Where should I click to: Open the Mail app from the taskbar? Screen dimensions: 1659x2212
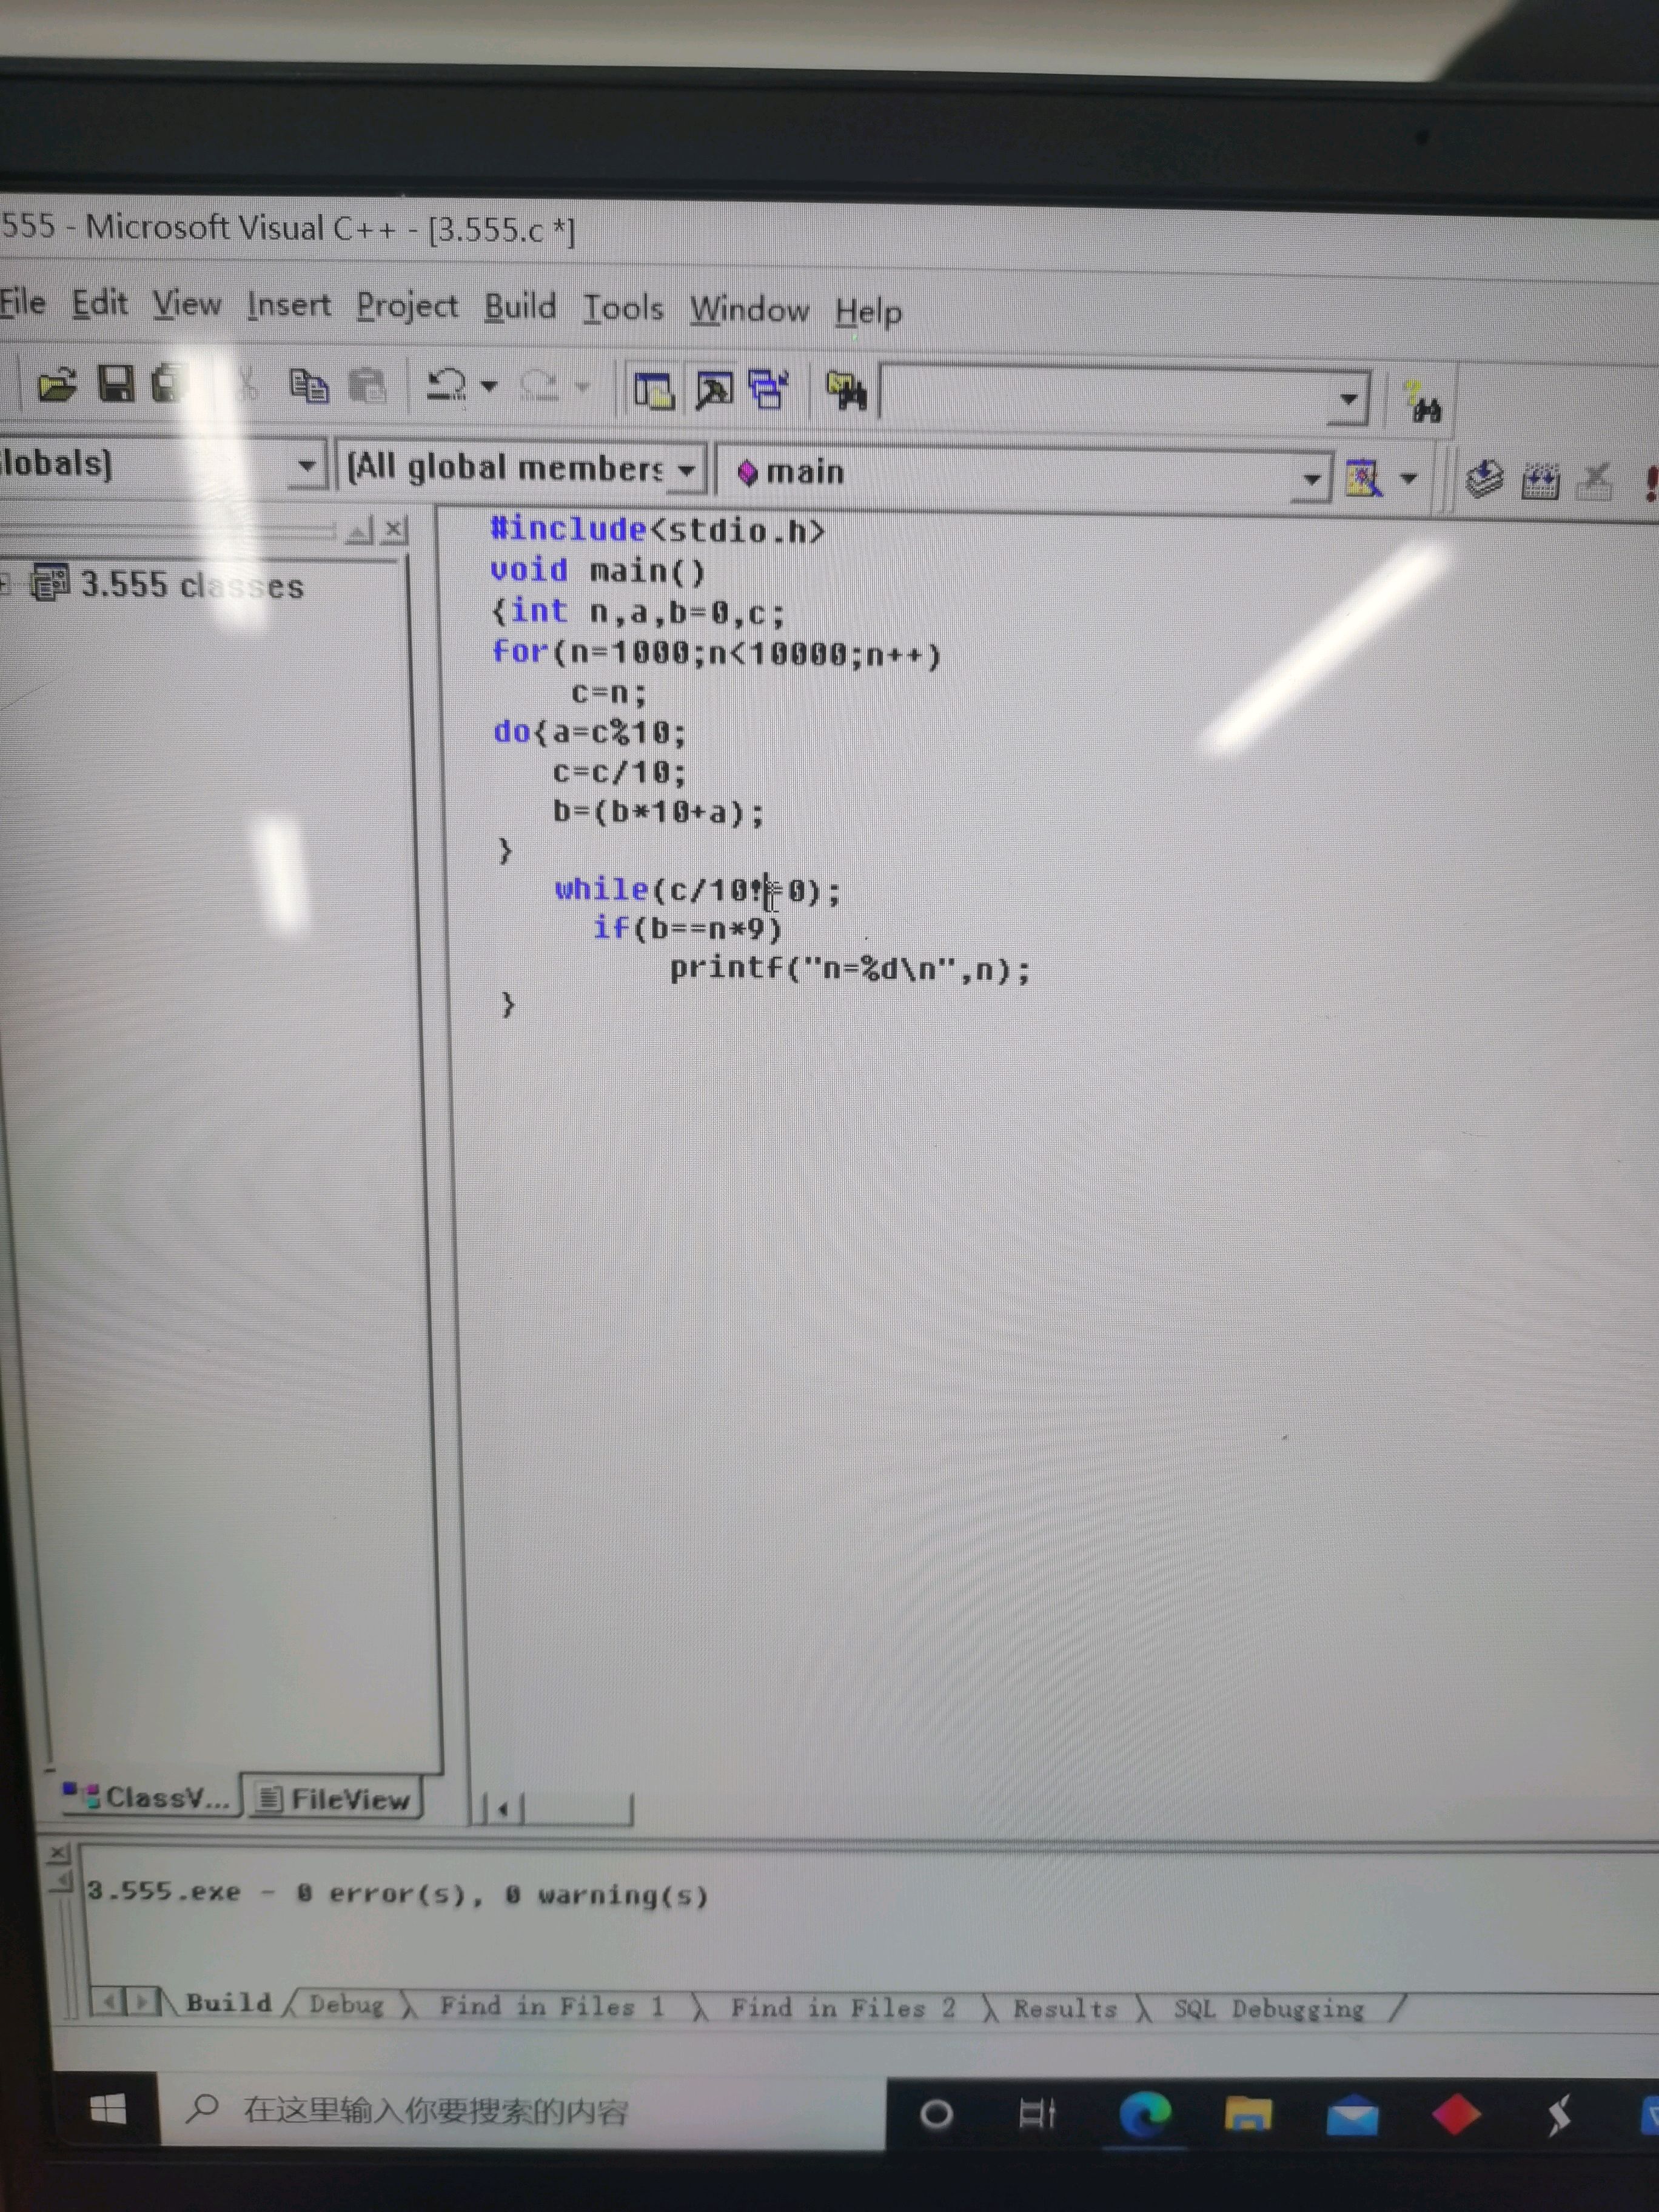click(1352, 2117)
